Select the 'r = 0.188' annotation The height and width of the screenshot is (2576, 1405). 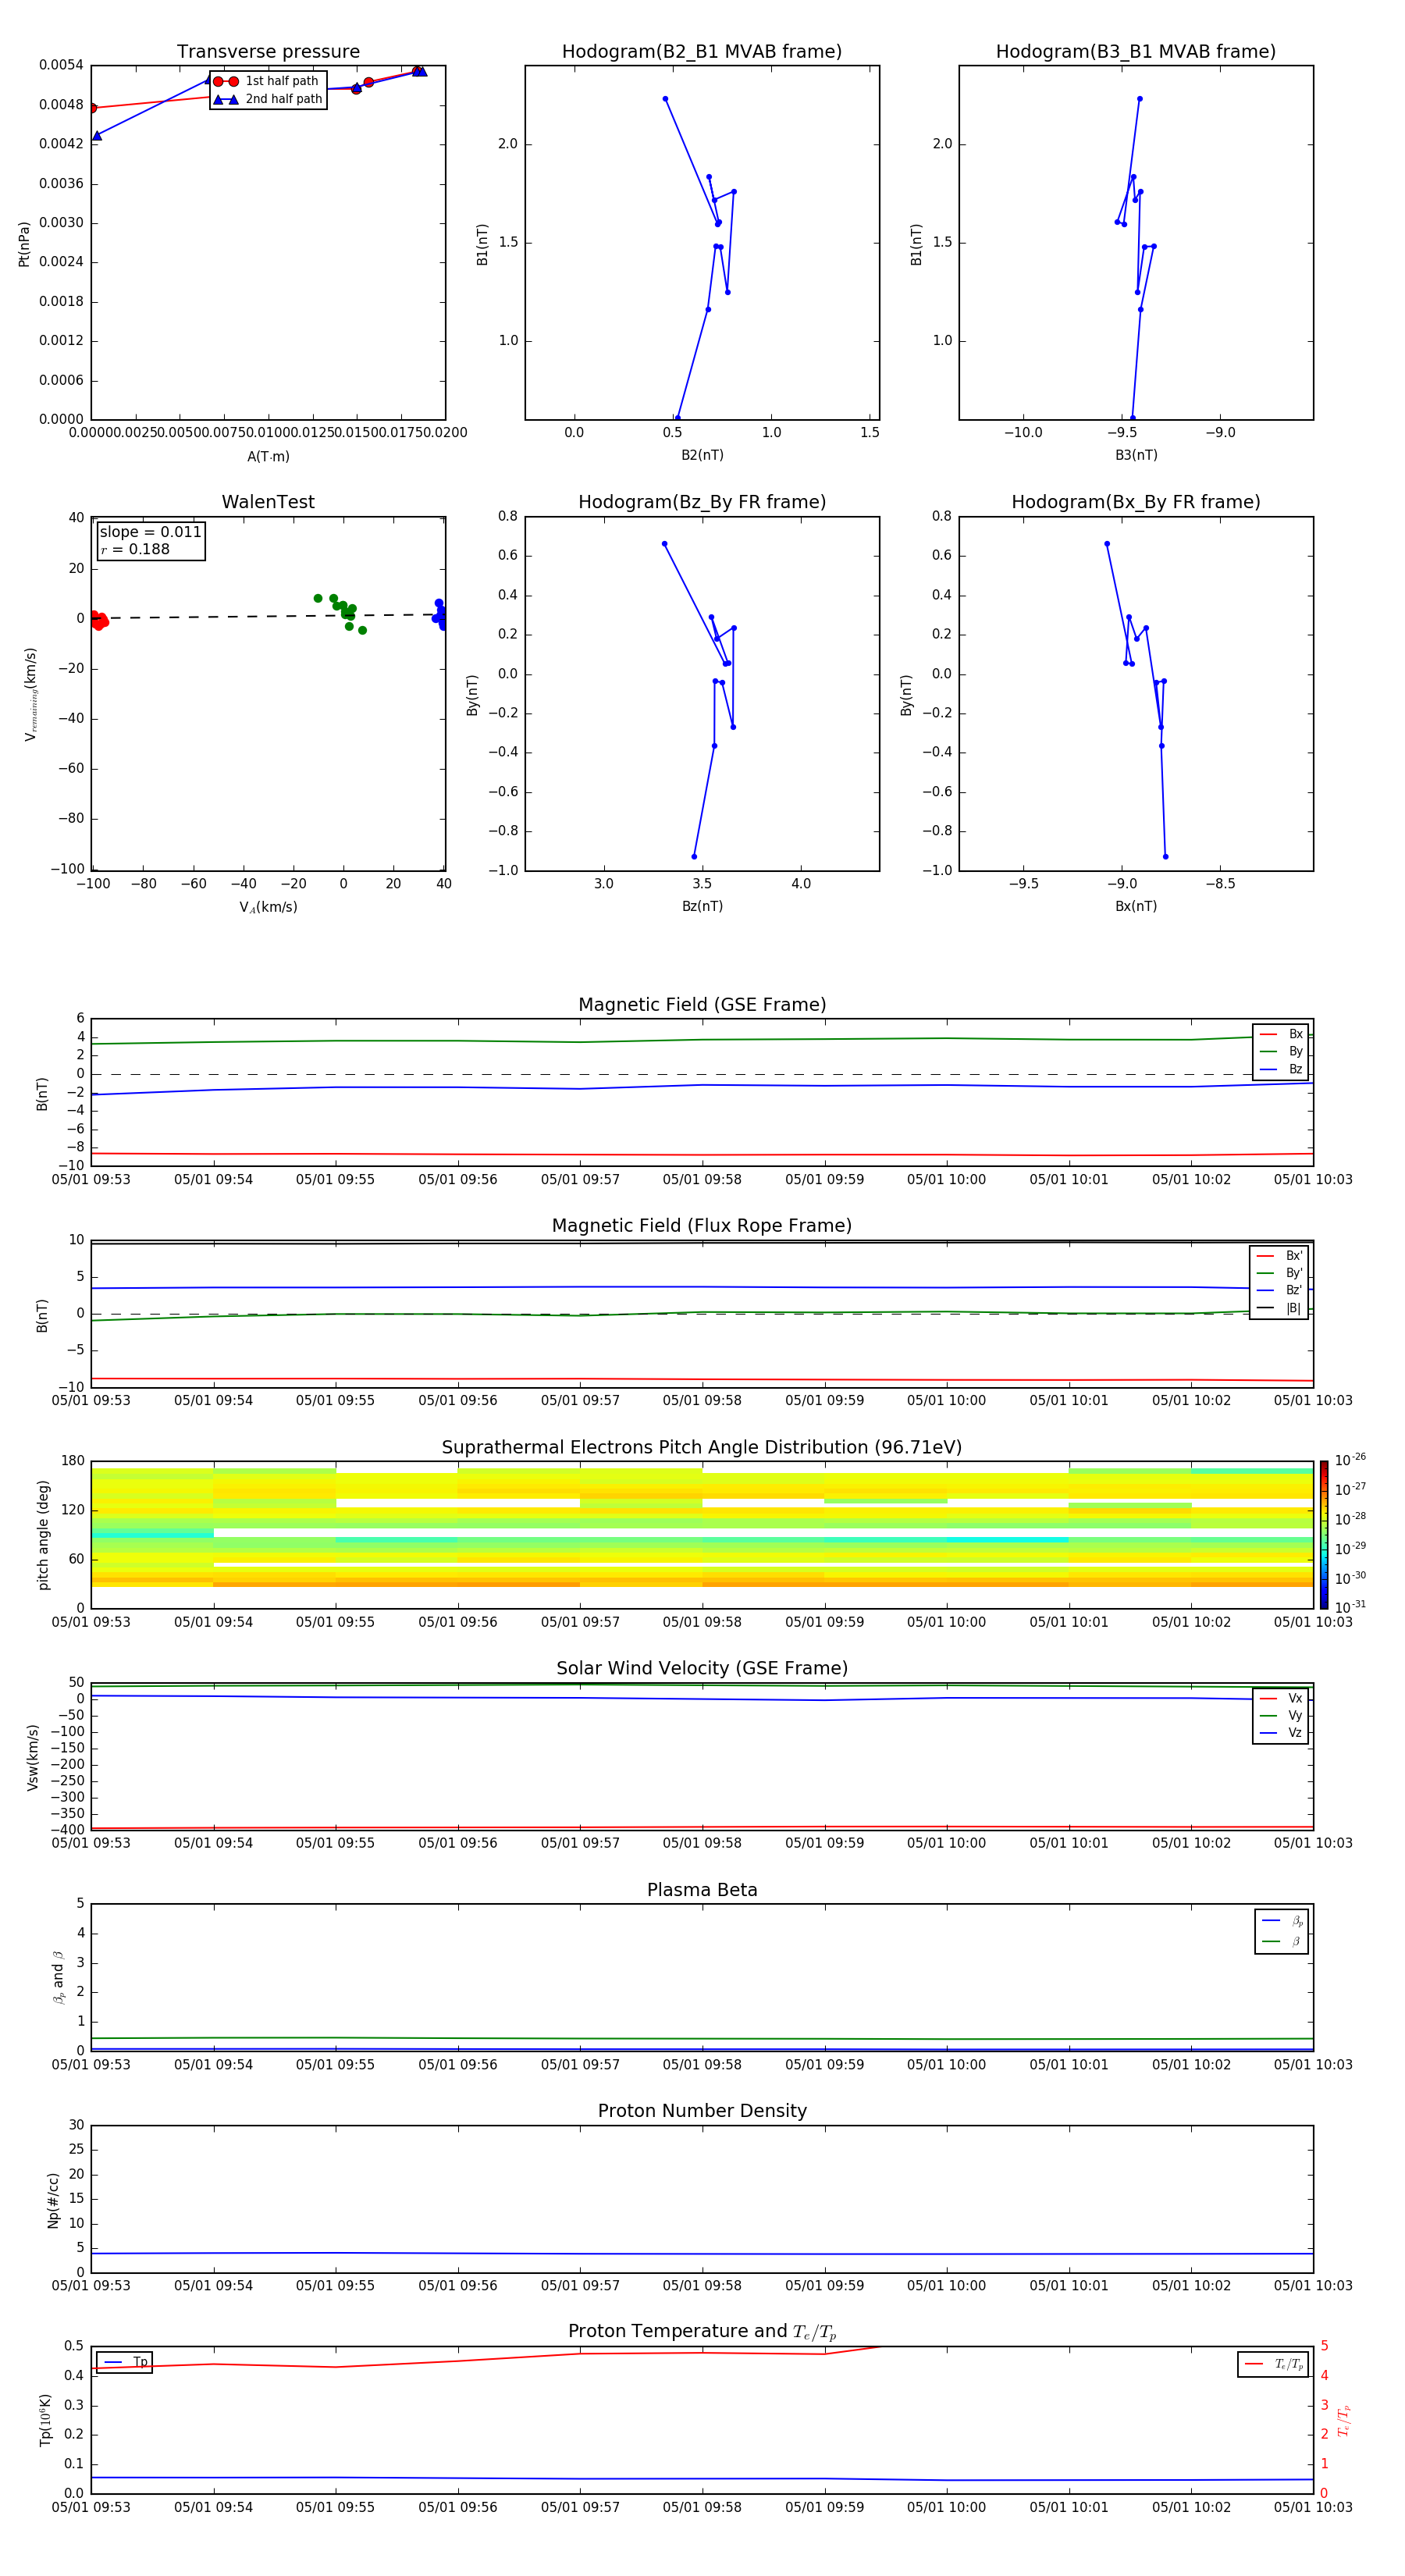point(135,549)
